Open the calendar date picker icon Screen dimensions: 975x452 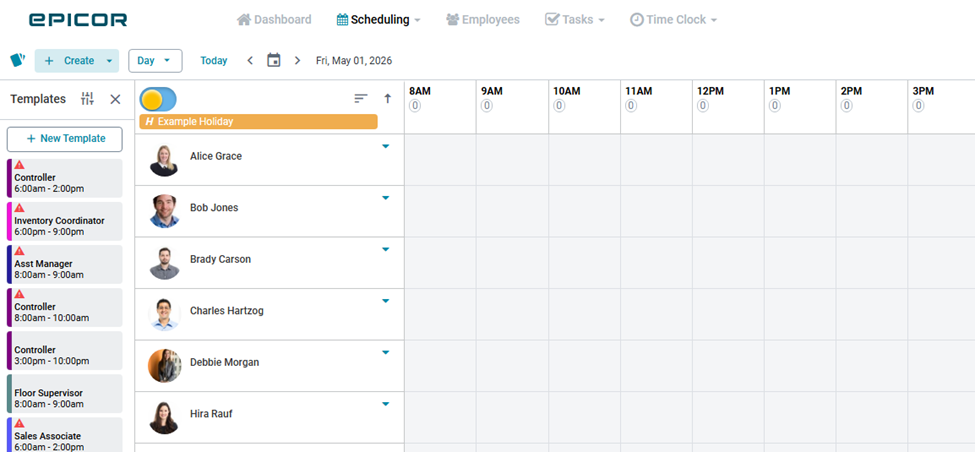[x=274, y=60]
